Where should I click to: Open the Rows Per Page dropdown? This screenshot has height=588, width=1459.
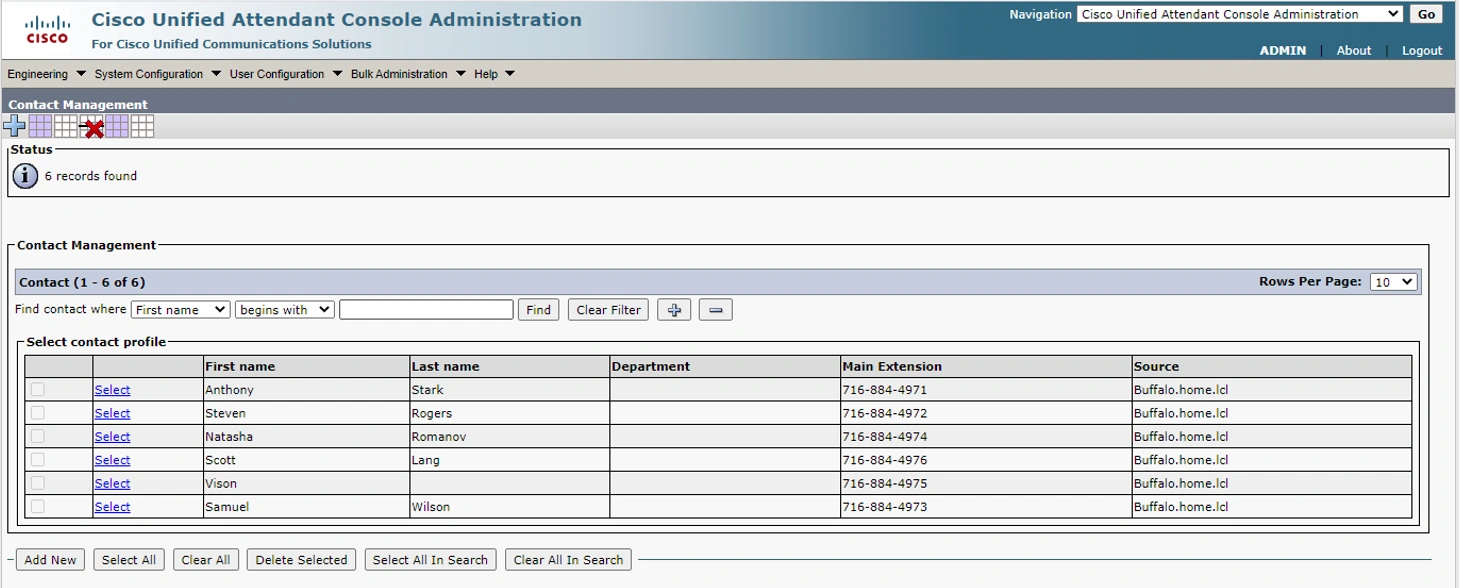(1394, 282)
